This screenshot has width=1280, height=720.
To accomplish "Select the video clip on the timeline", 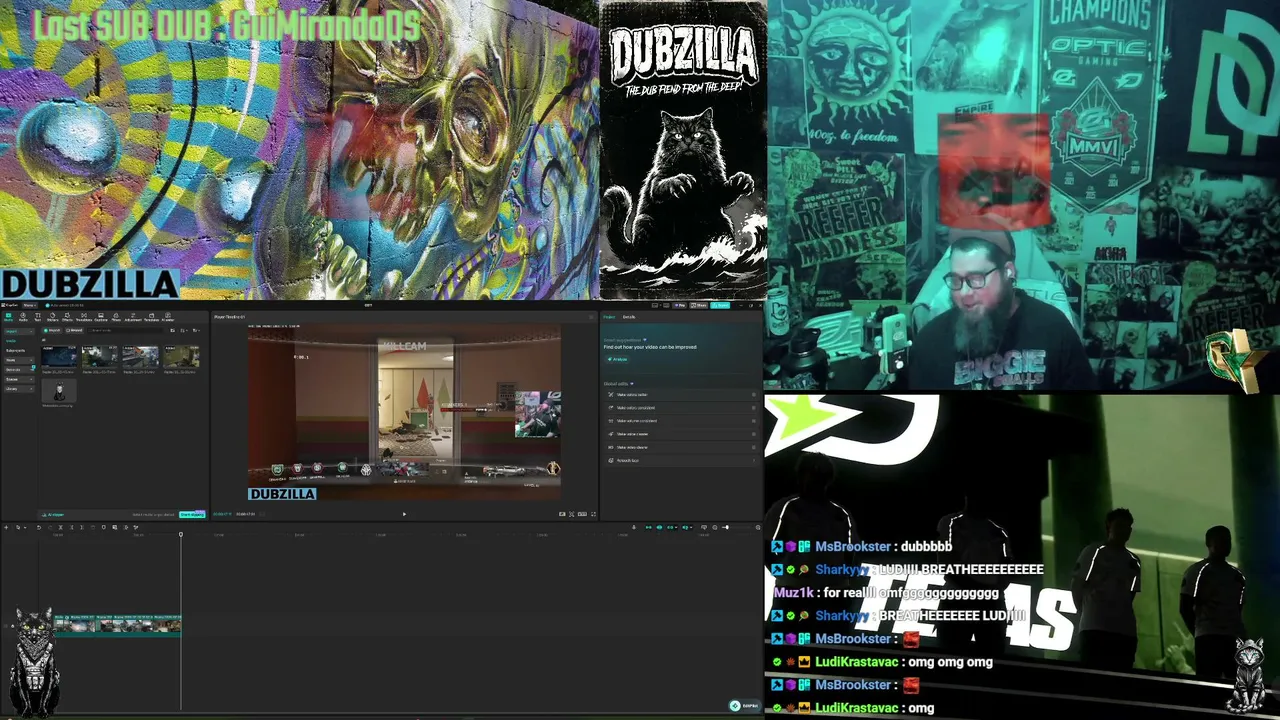I will click(x=117, y=624).
